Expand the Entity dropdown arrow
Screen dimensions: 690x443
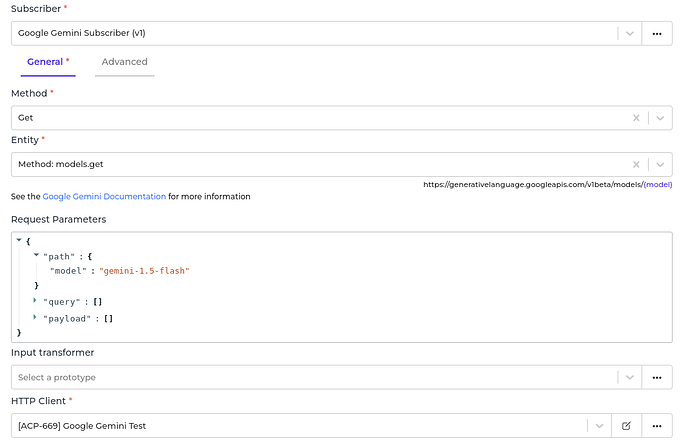tap(660, 165)
